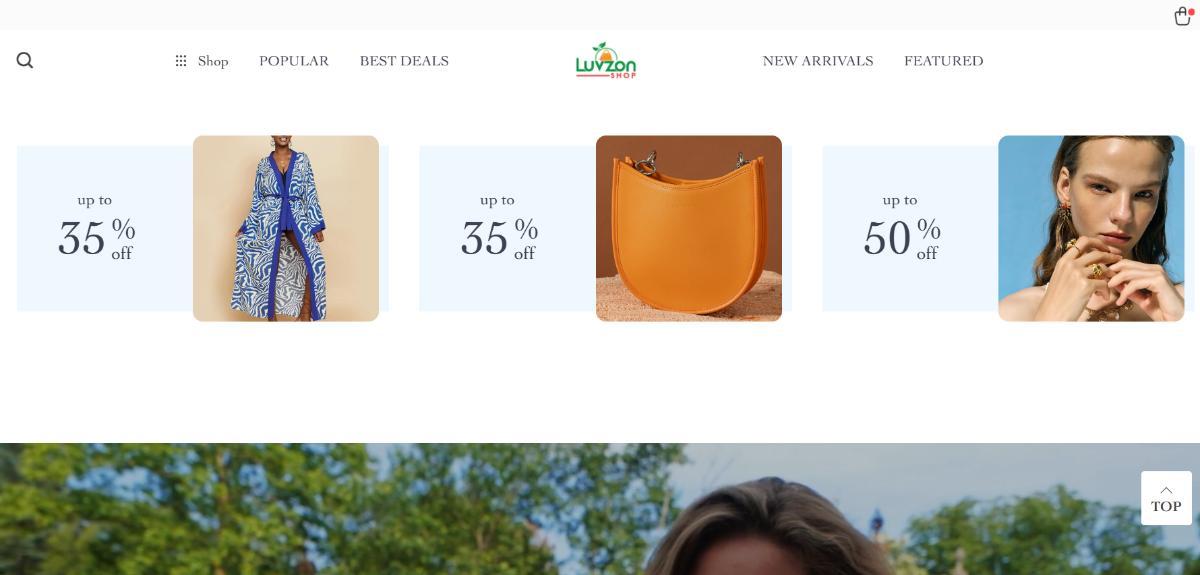Click the red notification dot on cart
This screenshot has height=575, width=1200.
coord(1191,11)
